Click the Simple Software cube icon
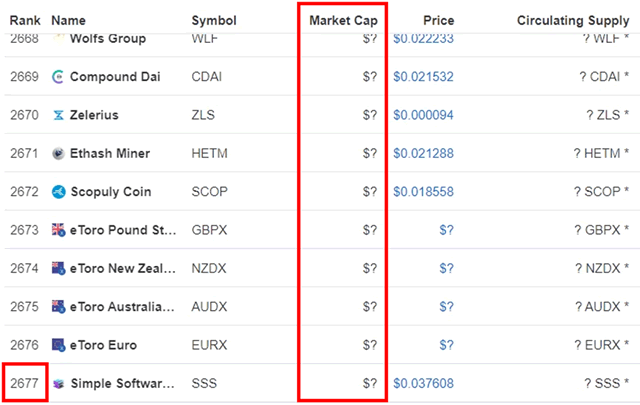The height and width of the screenshot is (405, 640). 59,384
